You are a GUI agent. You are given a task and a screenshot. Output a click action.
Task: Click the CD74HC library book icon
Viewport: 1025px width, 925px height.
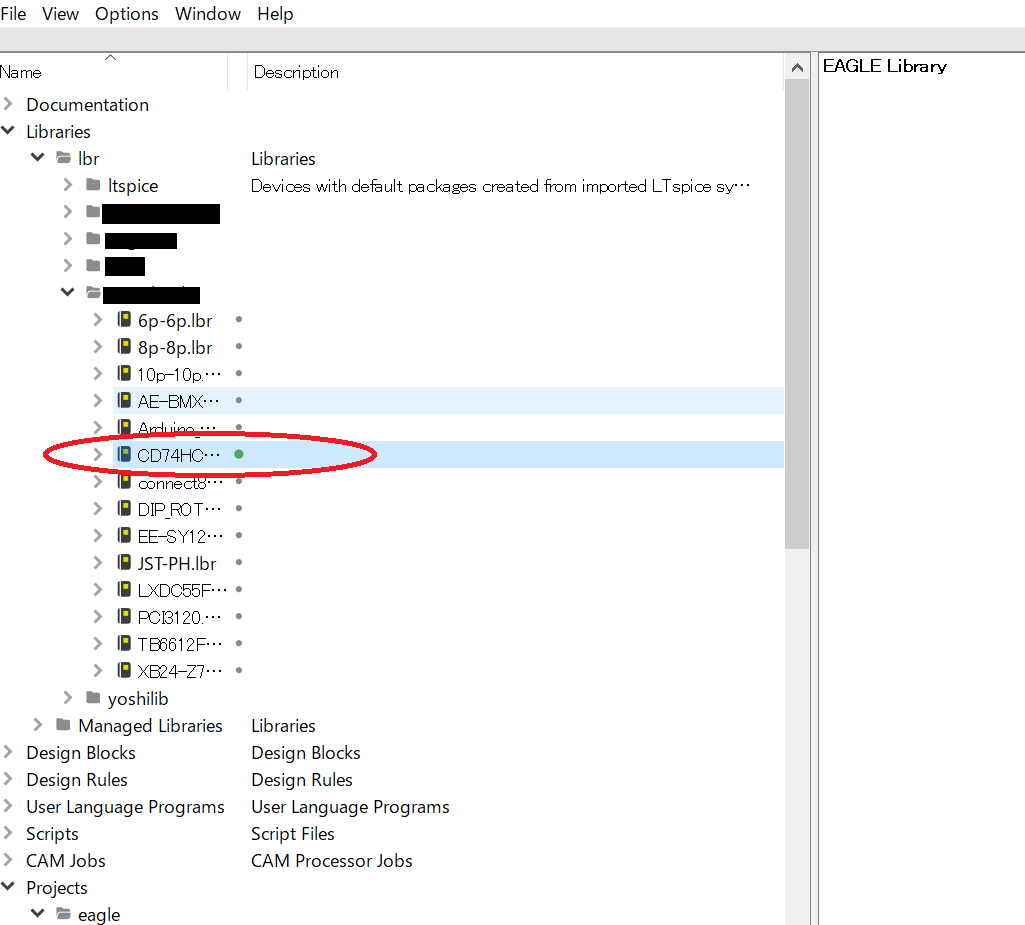pos(124,454)
